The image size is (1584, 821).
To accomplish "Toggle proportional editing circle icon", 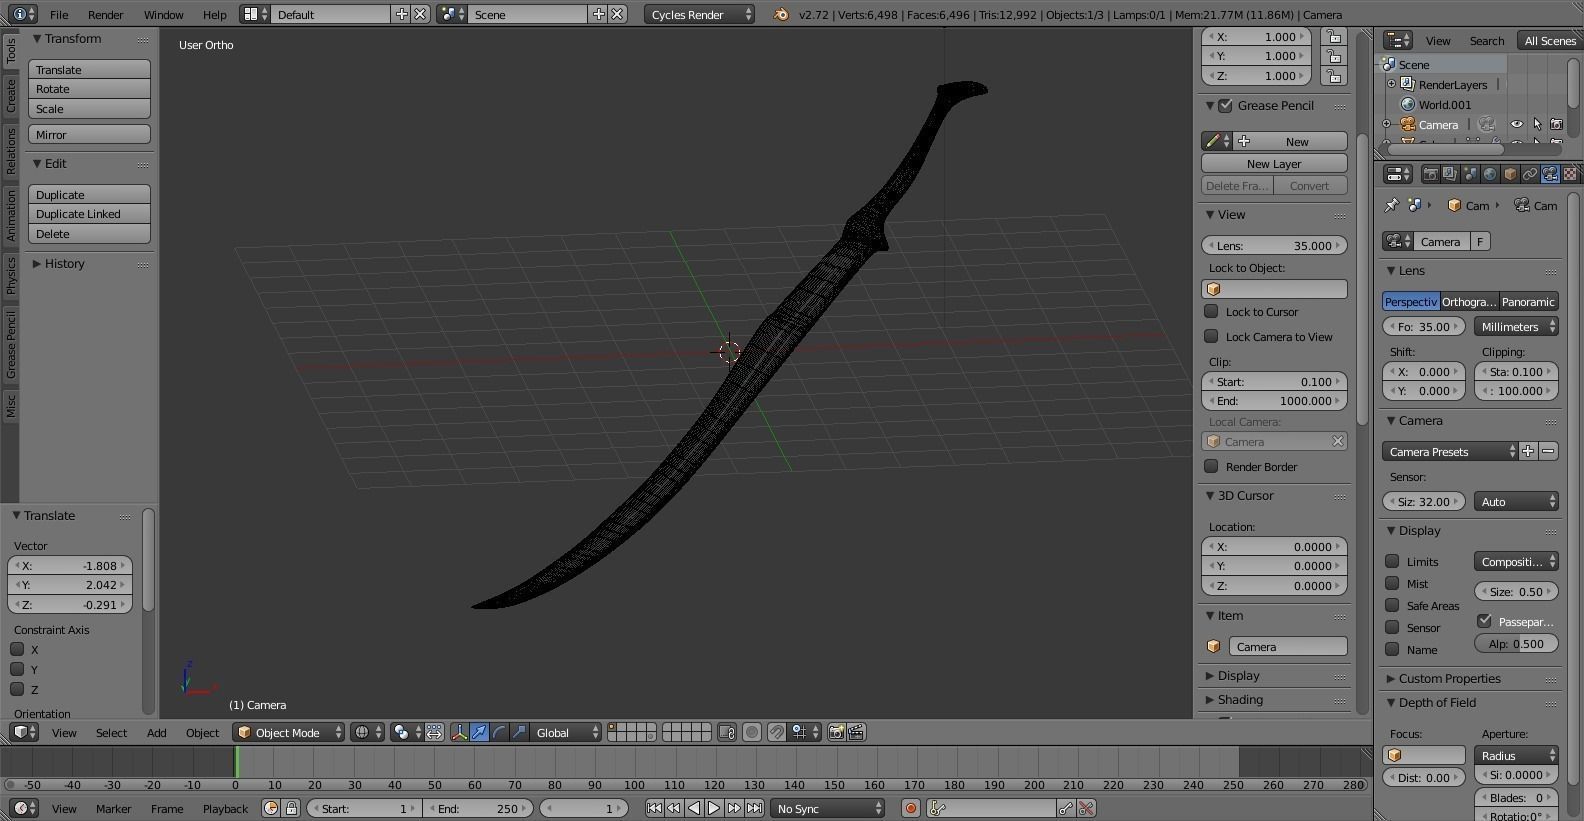I will [752, 732].
